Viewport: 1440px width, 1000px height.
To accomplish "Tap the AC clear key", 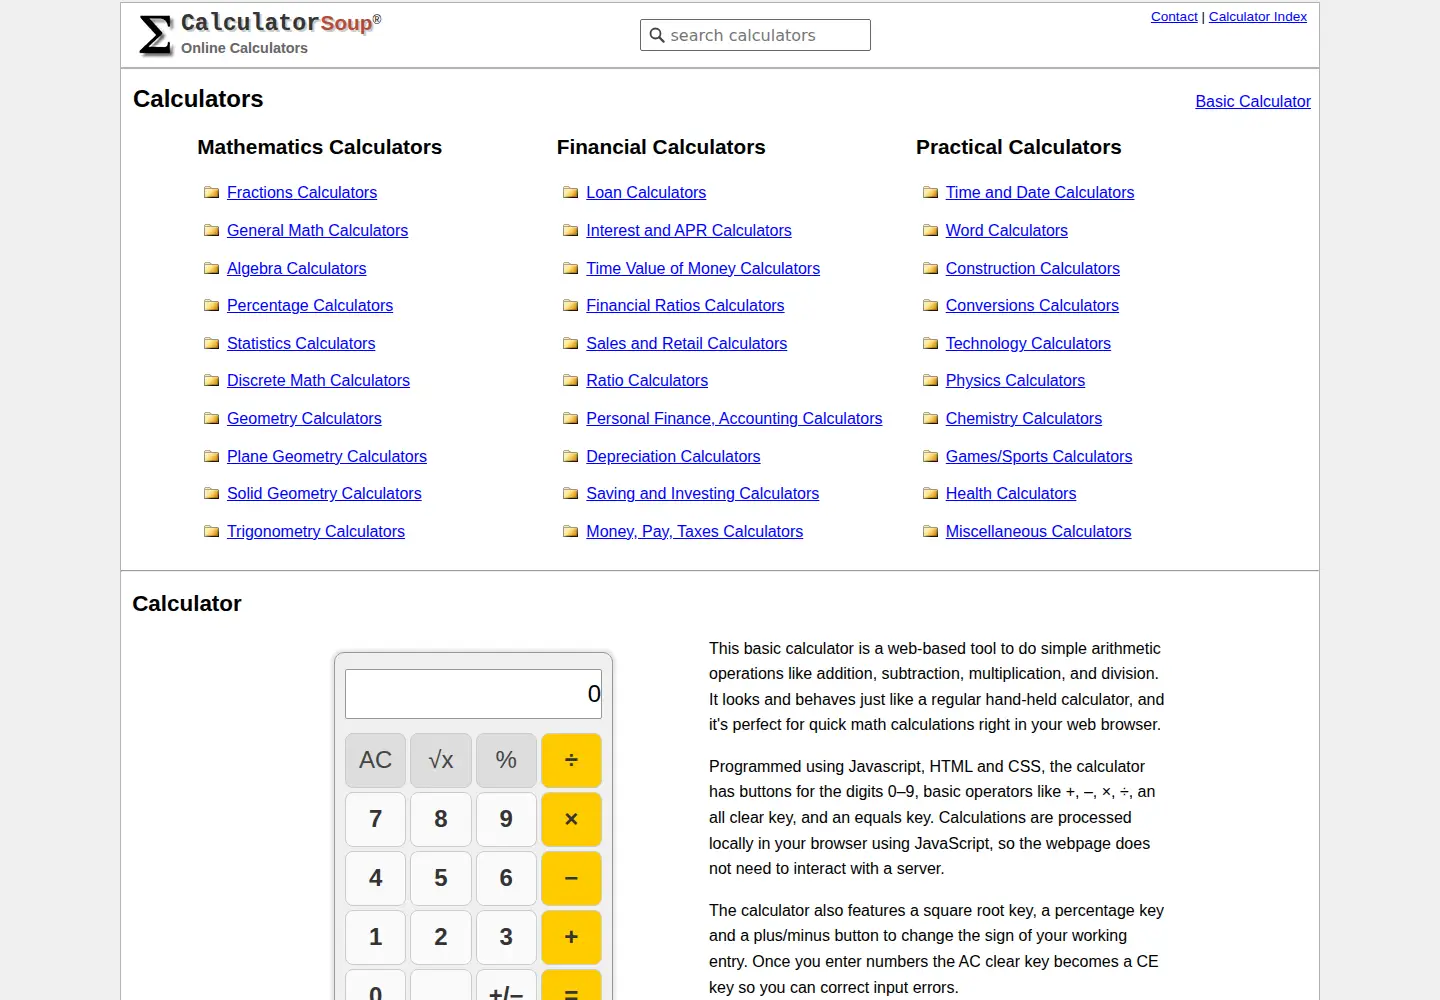I will [x=376, y=760].
